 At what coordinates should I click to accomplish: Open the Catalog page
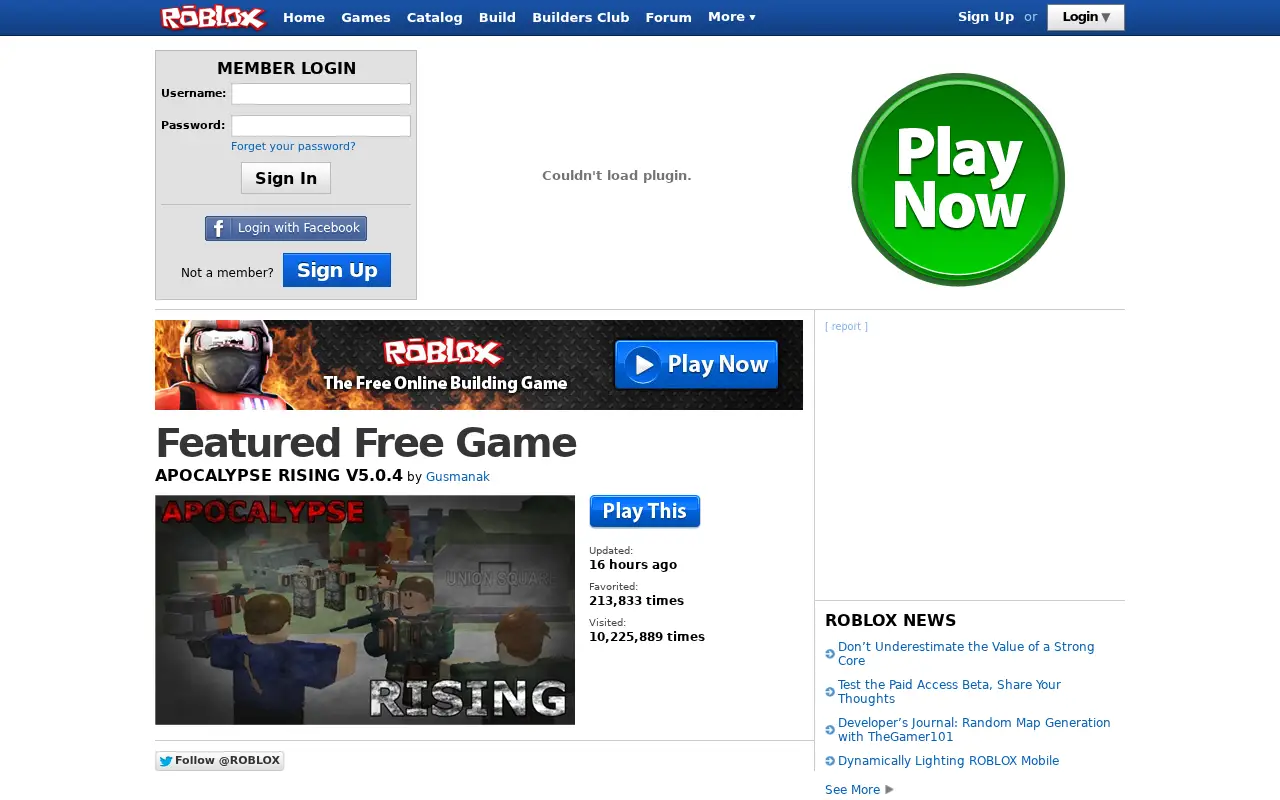click(435, 17)
